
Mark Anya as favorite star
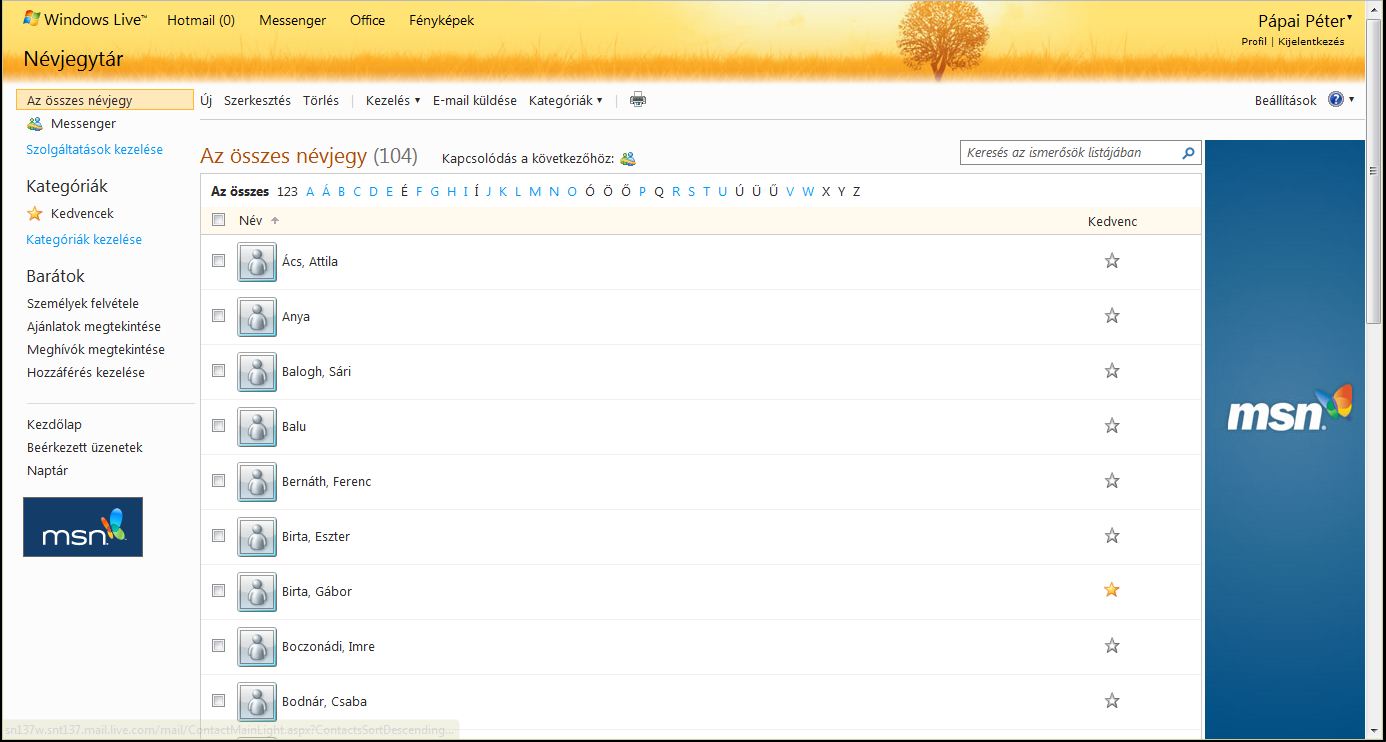[x=1112, y=316]
